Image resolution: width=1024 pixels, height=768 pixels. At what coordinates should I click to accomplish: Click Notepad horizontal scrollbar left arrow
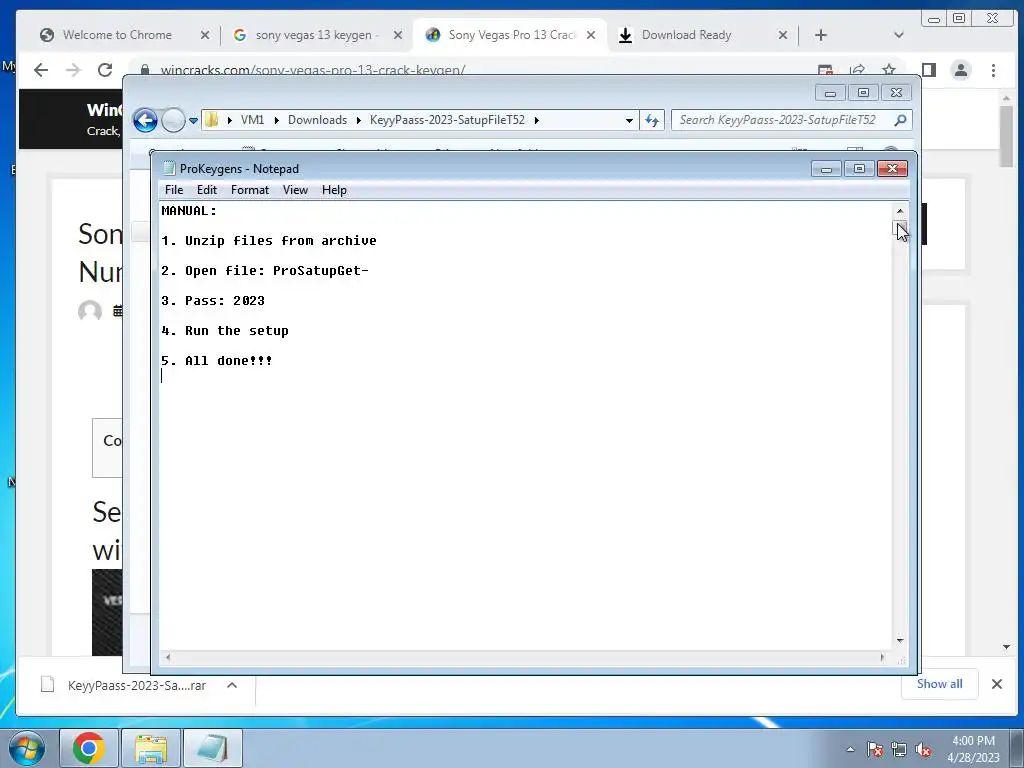pos(168,658)
